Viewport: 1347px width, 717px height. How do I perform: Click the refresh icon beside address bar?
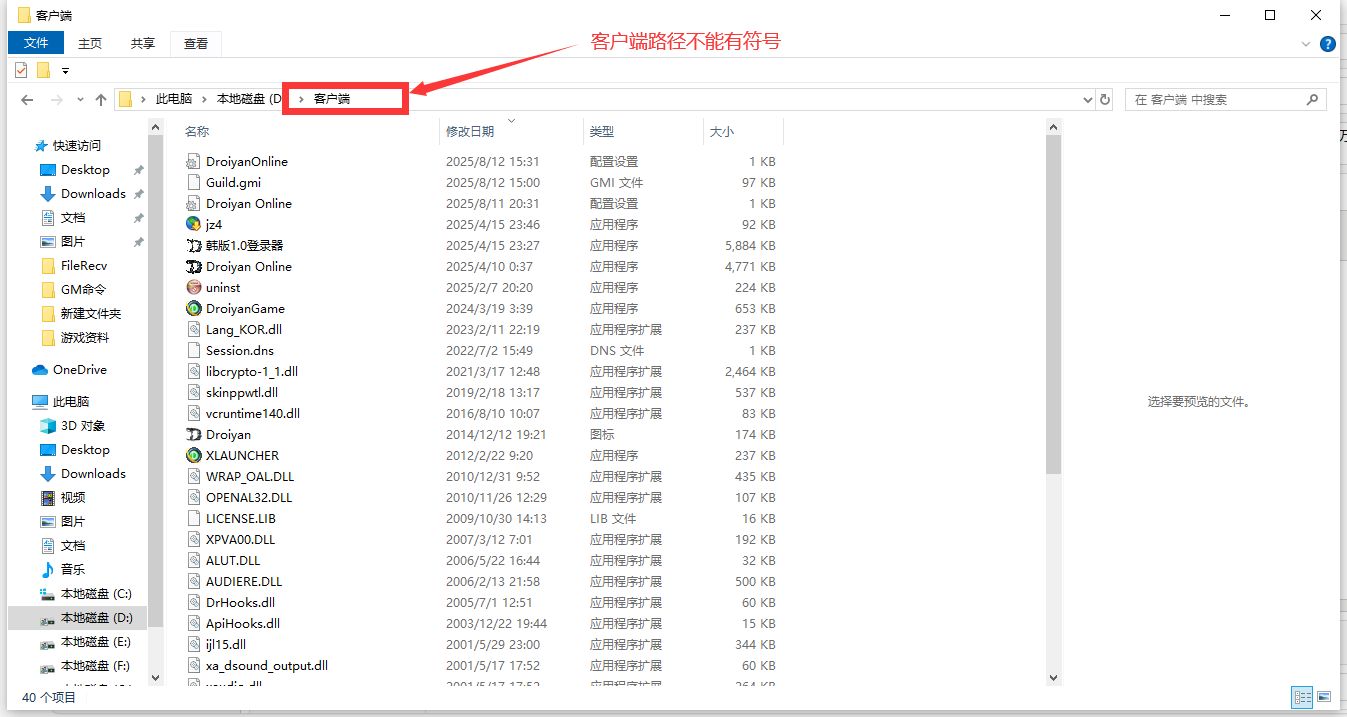pyautogui.click(x=1105, y=99)
